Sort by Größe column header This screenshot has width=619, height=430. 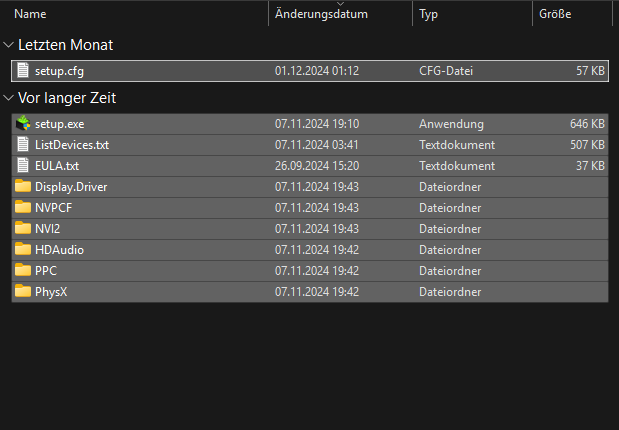point(555,15)
